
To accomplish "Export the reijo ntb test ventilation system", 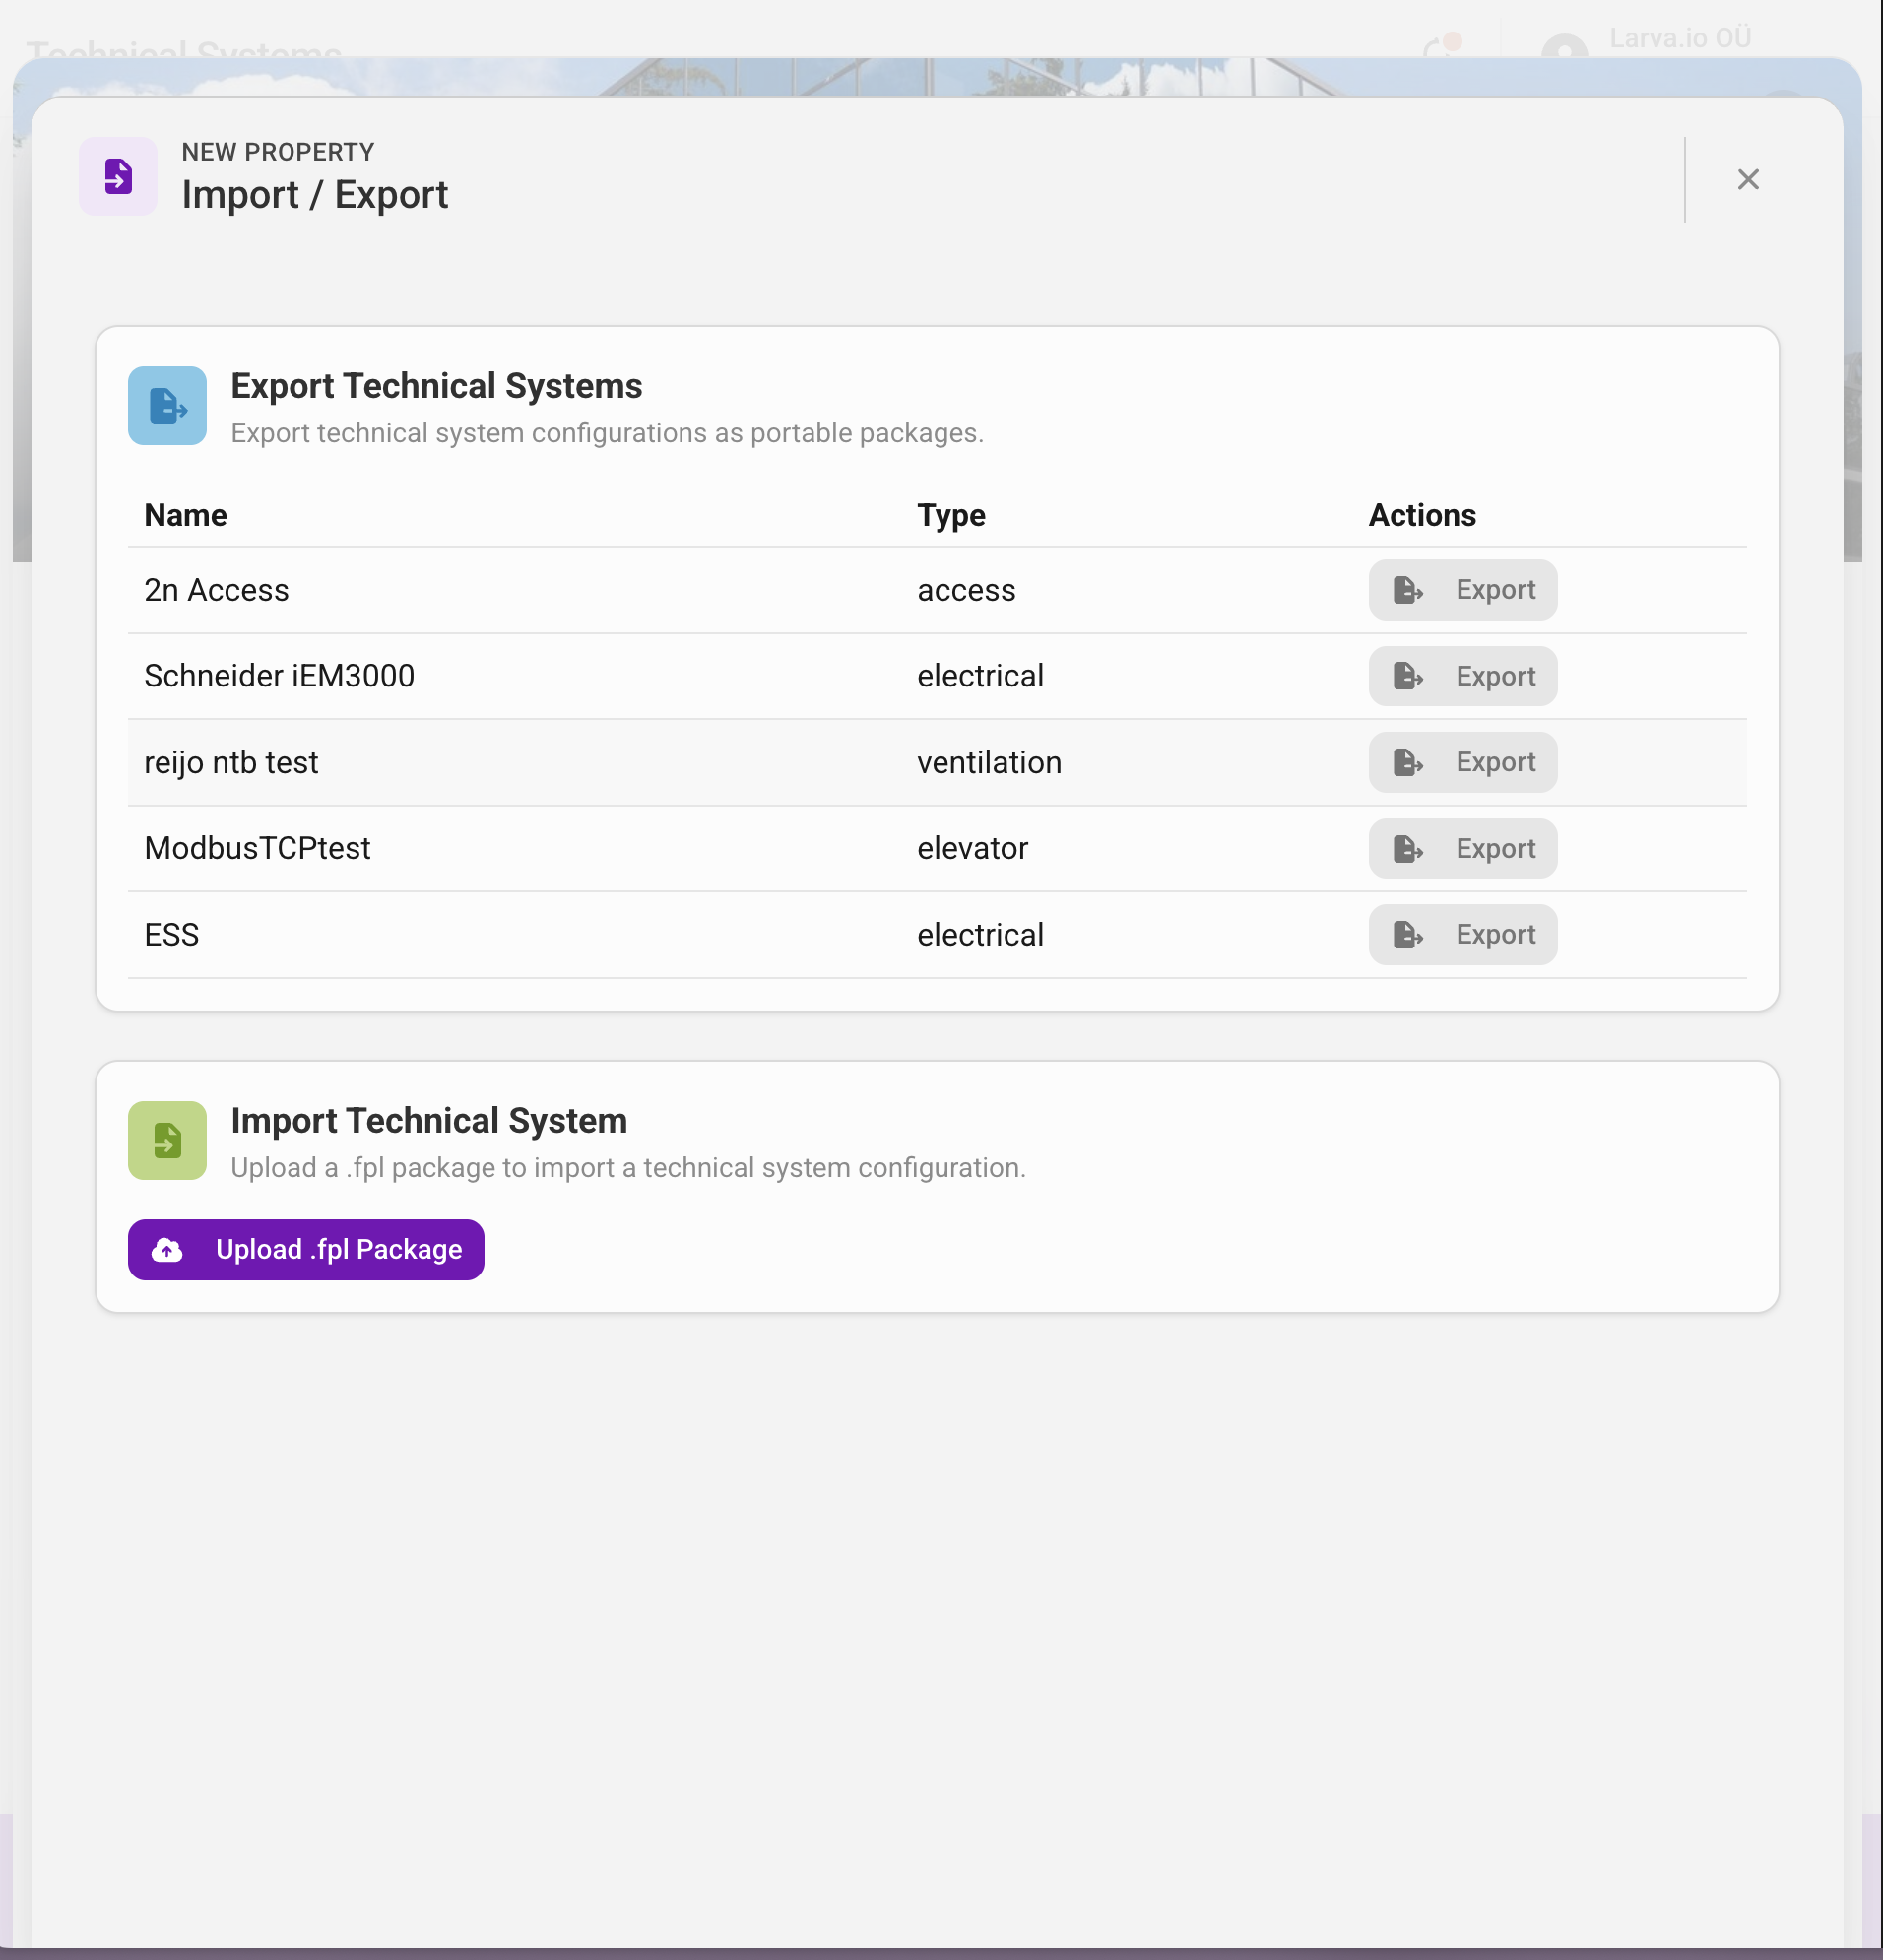I will [x=1462, y=762].
